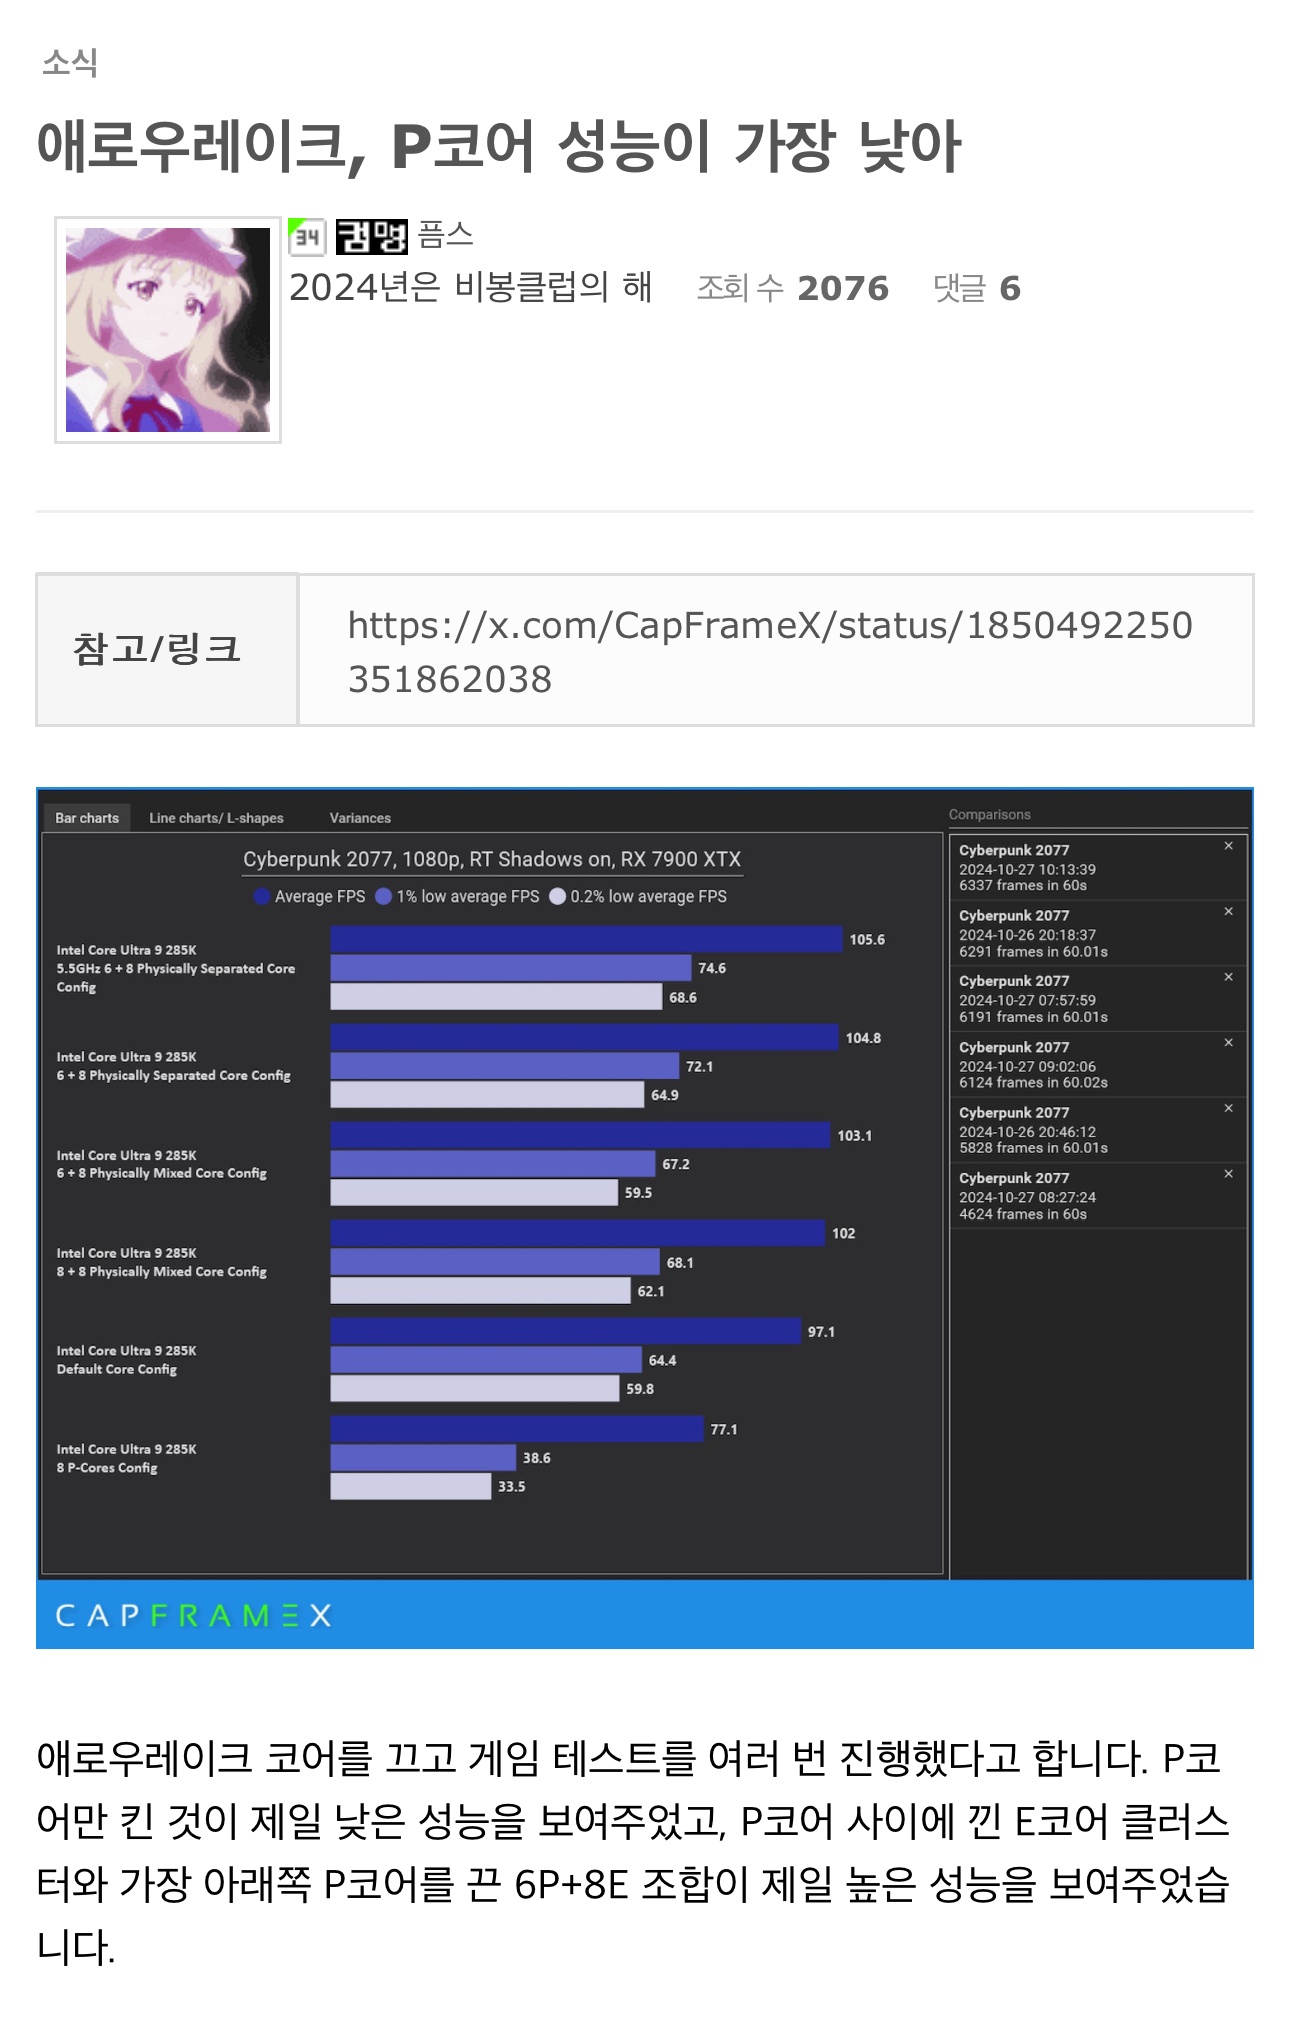This screenshot has width=1290, height=2035.
Task: Click the 104.8 average FPS bar
Action: [584, 1037]
